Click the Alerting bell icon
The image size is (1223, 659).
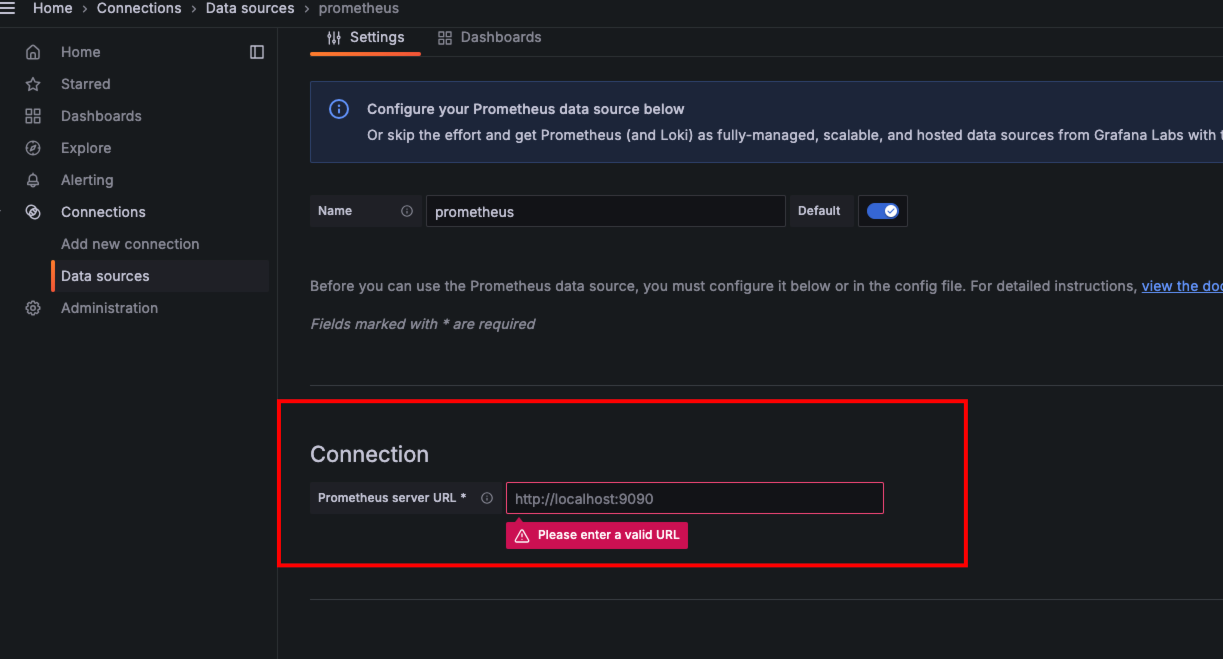click(x=33, y=180)
